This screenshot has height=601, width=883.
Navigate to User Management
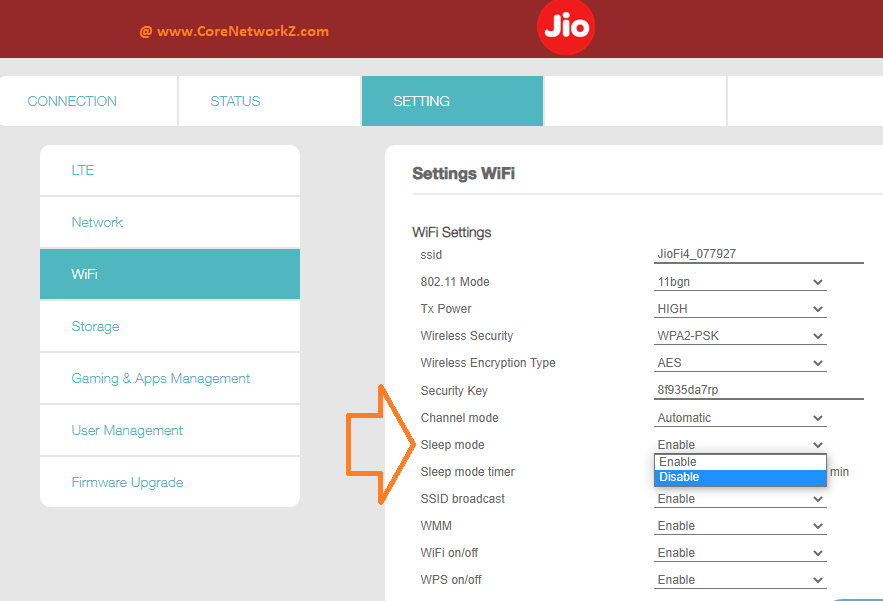(127, 430)
